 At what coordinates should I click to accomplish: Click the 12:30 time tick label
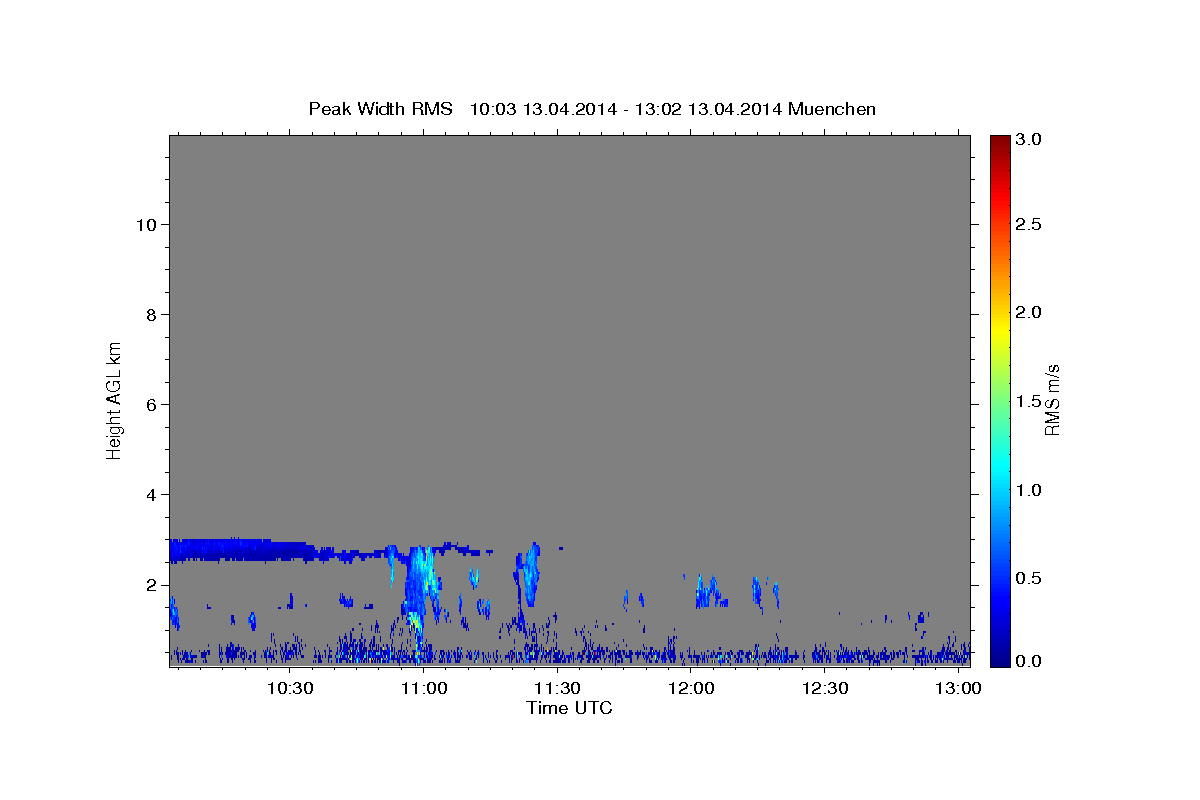point(825,689)
